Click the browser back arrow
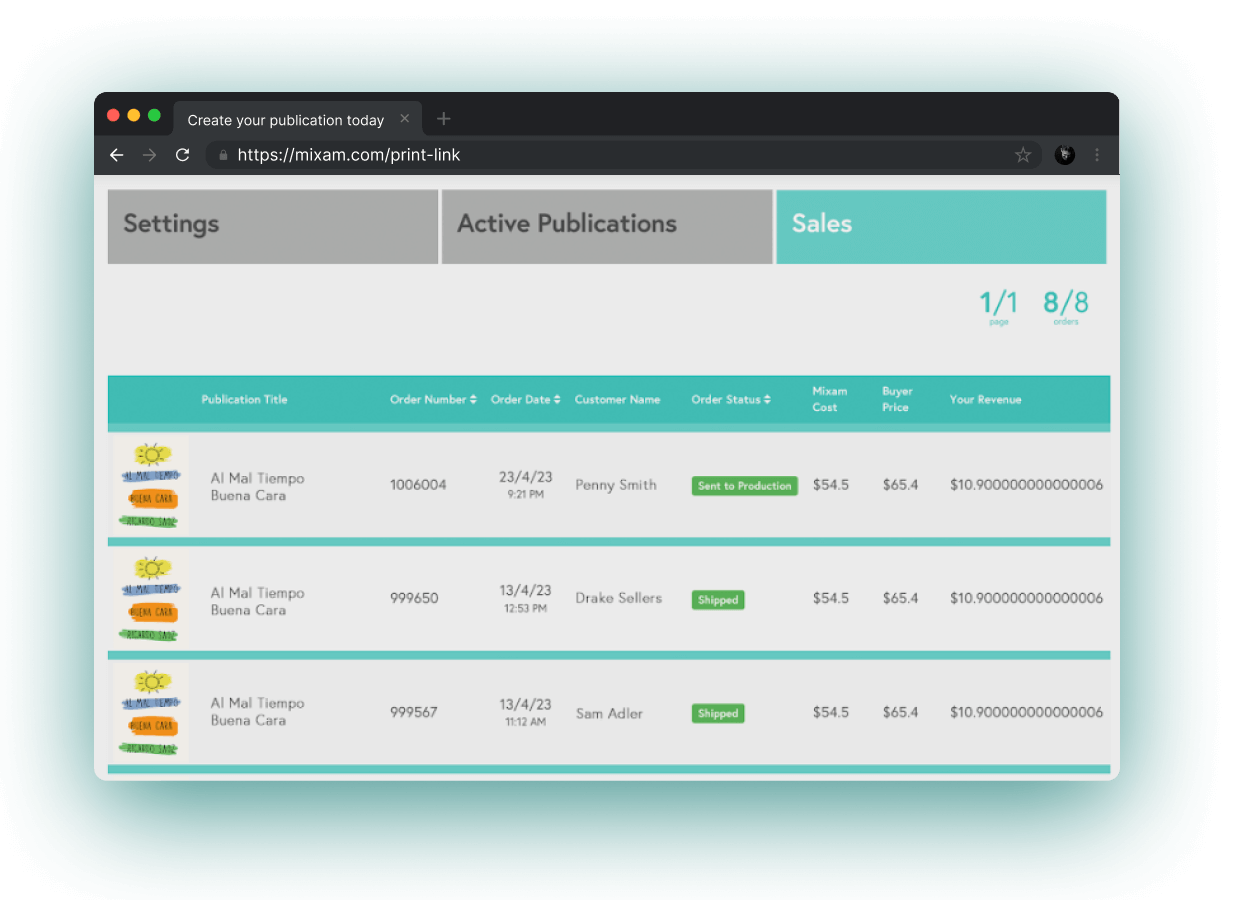Image resolution: width=1238 pixels, height=900 pixels. pos(117,155)
